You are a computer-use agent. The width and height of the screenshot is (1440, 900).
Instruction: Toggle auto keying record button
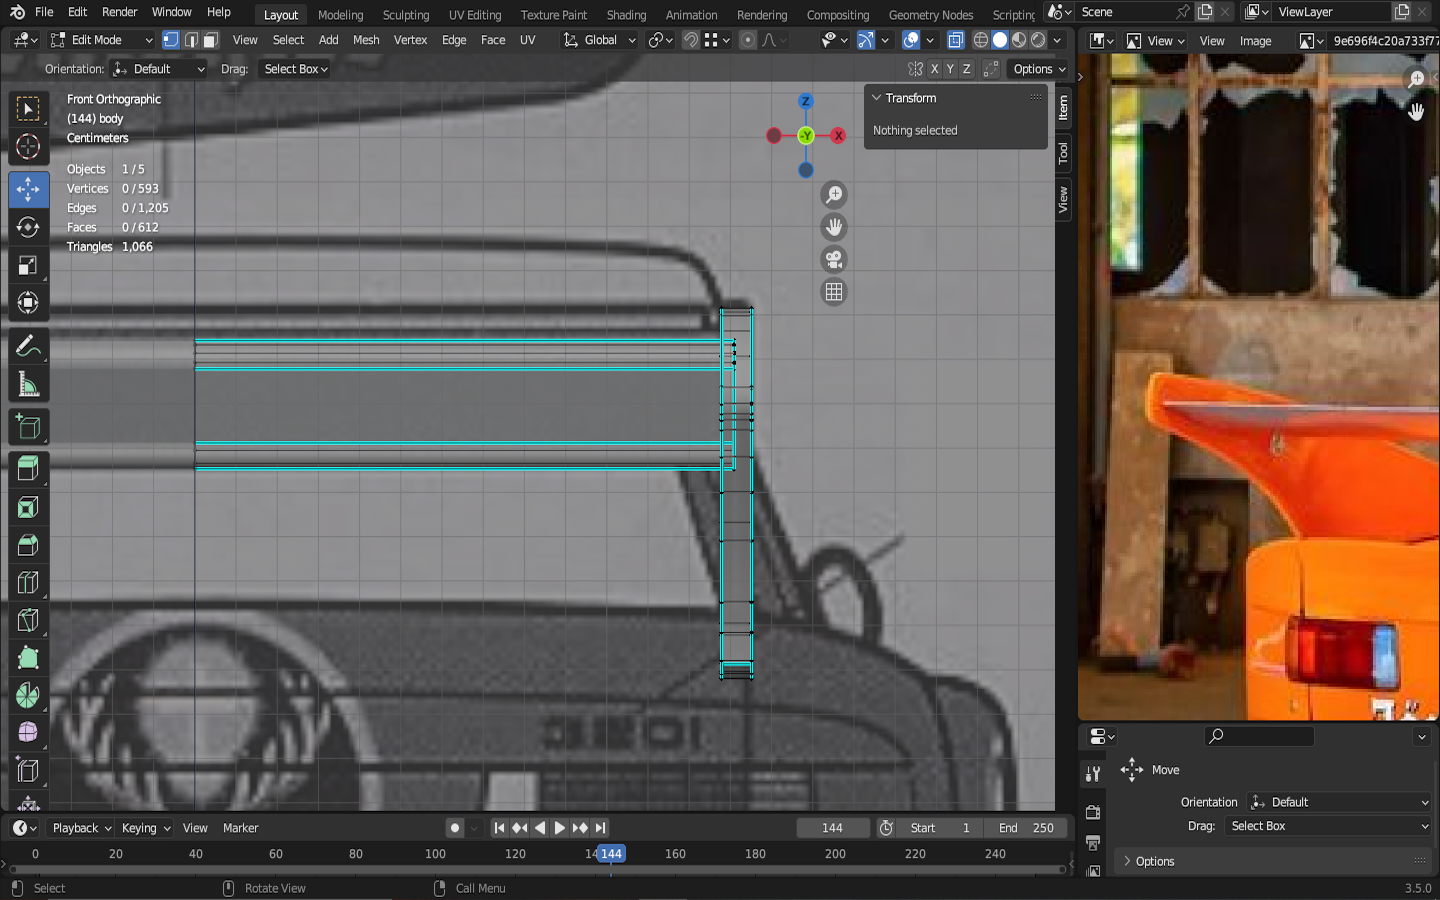point(455,828)
